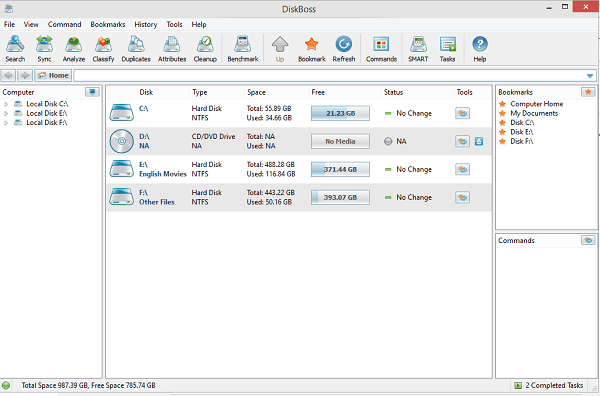Select the English Movies label
The height and width of the screenshot is (396, 600).
pos(163,174)
